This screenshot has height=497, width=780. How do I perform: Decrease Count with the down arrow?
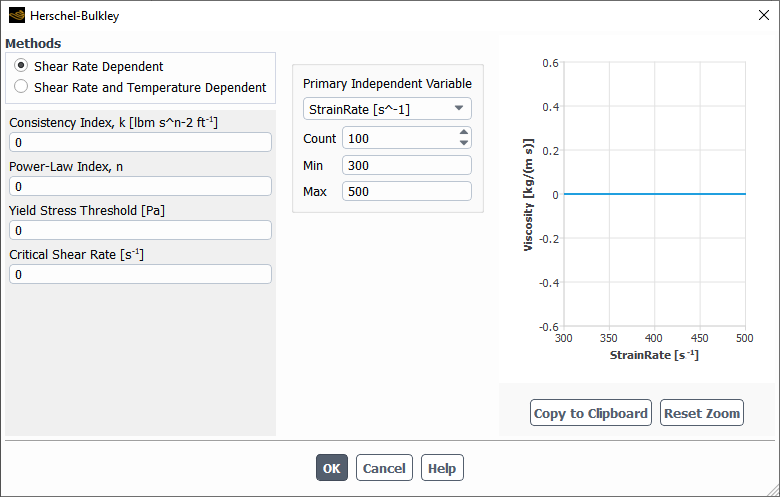(463, 143)
